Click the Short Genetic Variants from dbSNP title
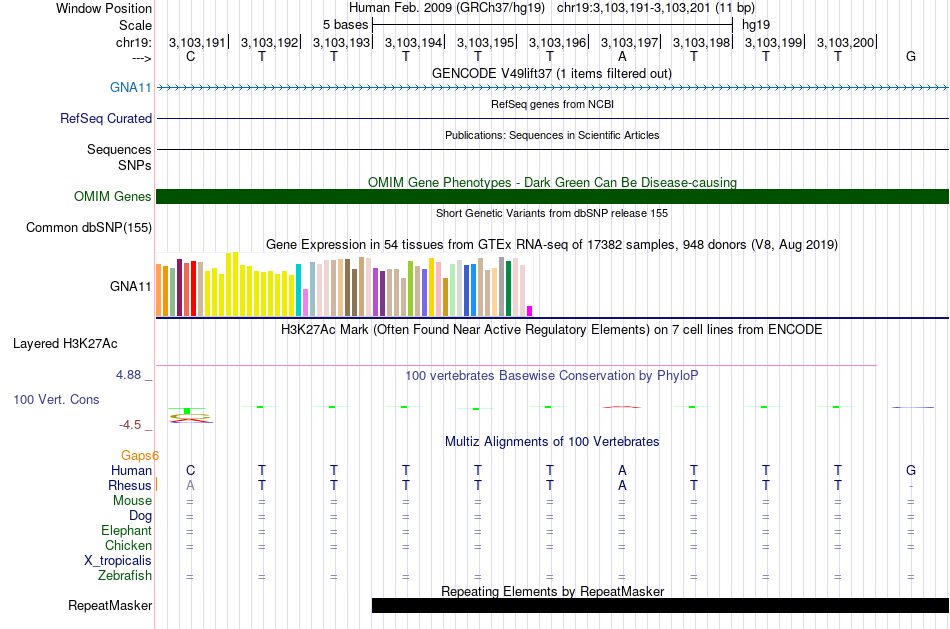Screen dimensions: 950x629 click(x=552, y=213)
